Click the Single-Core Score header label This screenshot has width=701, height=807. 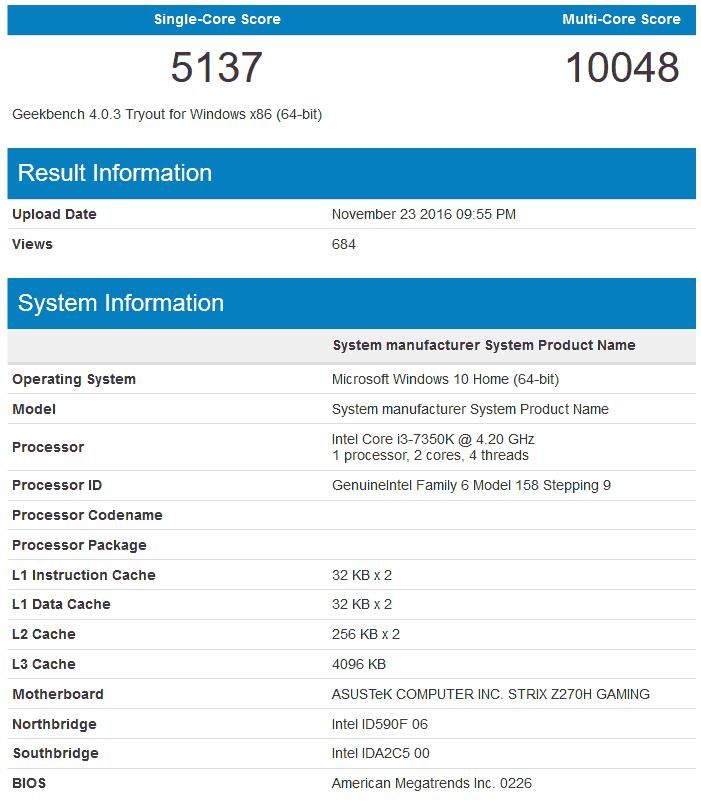click(x=217, y=20)
